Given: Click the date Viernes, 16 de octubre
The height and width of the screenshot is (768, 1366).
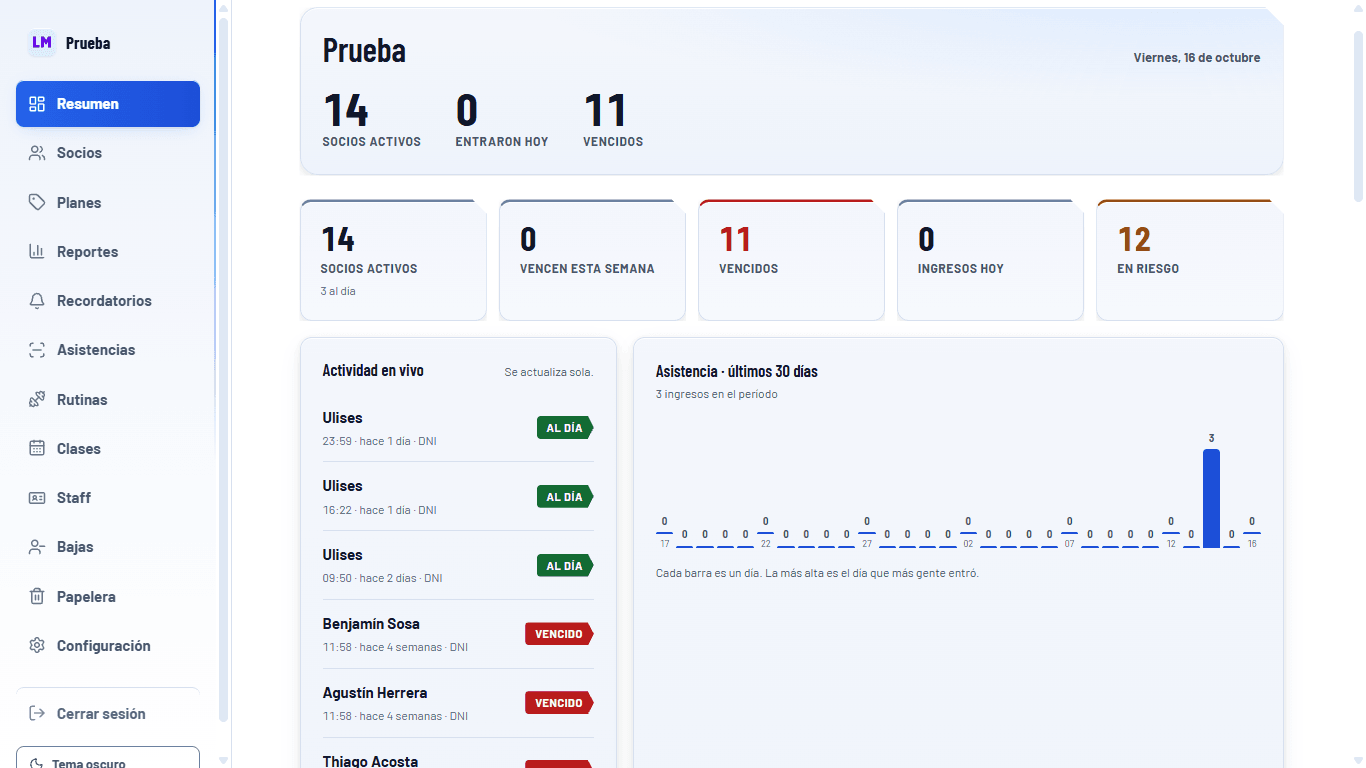Looking at the screenshot, I should (1197, 58).
